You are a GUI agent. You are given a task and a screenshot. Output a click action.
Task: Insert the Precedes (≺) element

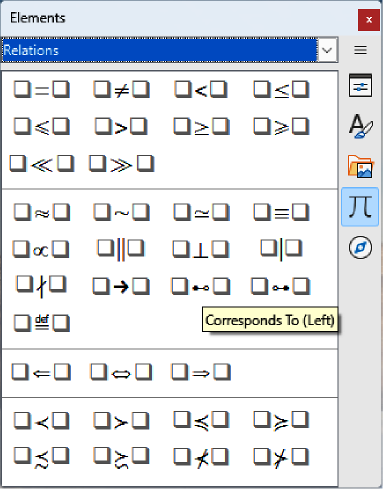(x=42, y=421)
